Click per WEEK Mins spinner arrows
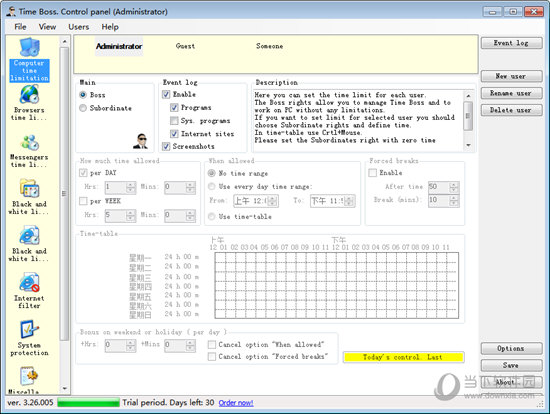Screen dimensions: 550x414 pos(190,215)
